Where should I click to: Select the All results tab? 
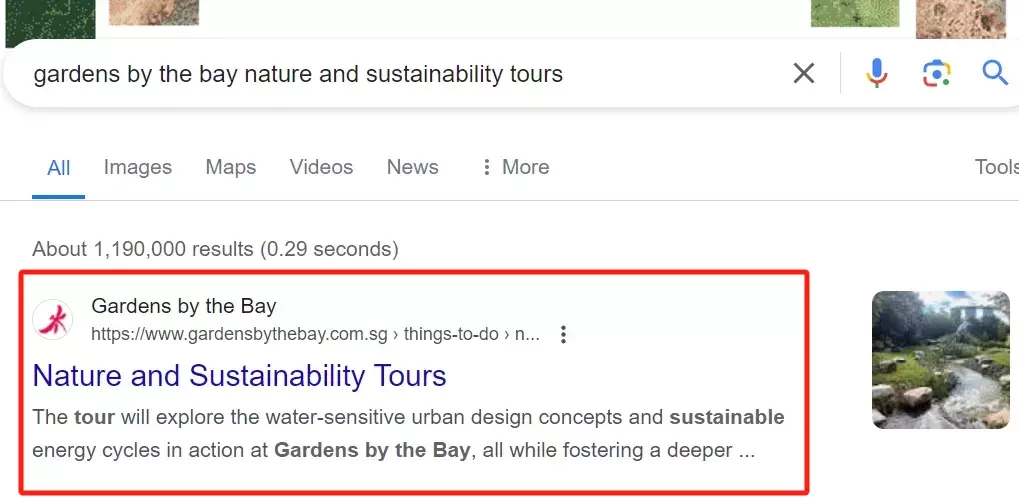pos(58,168)
